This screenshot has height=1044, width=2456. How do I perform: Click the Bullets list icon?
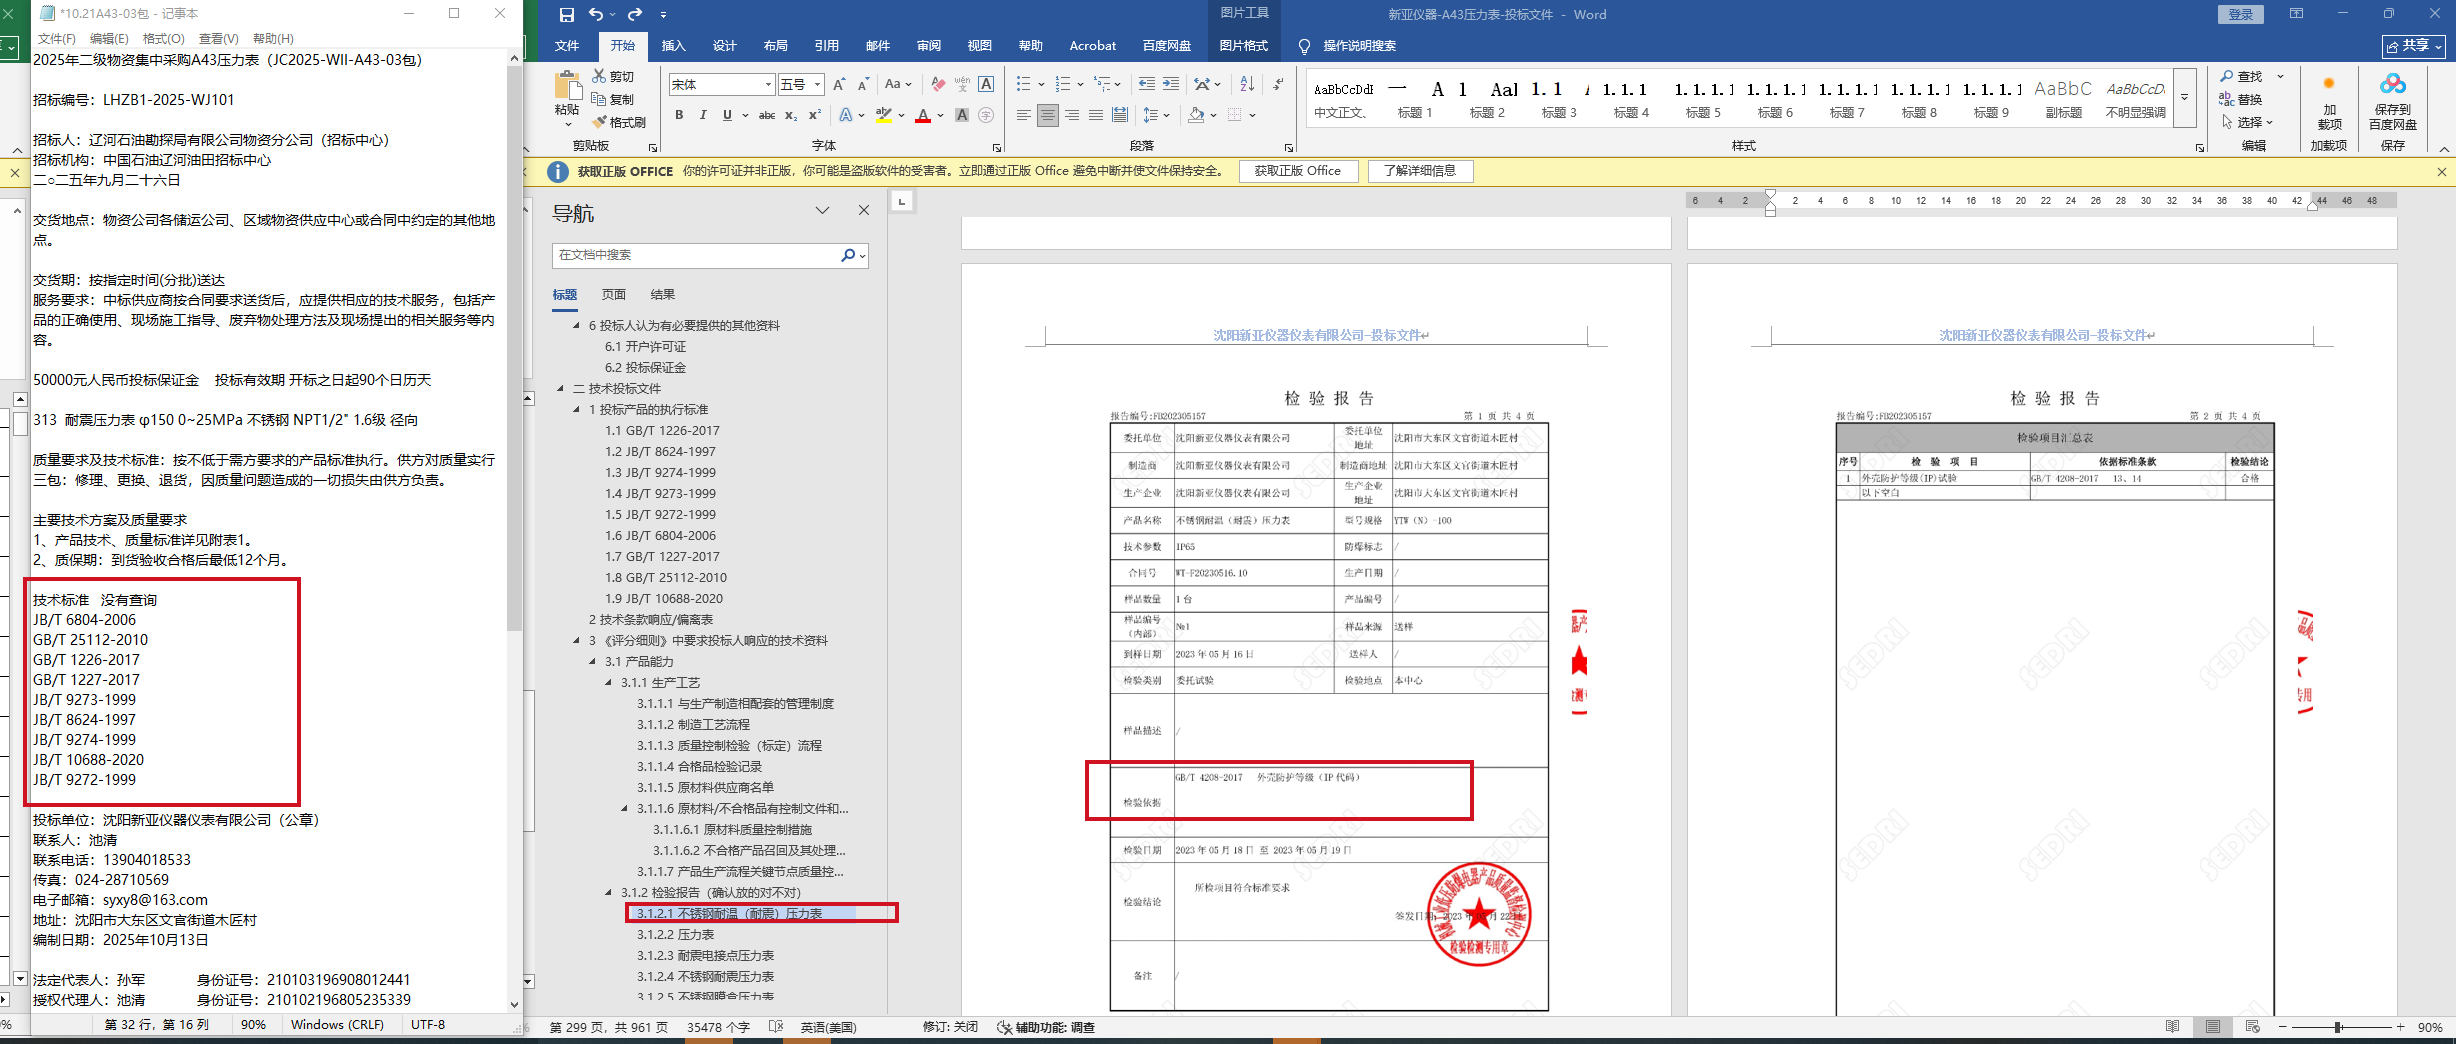(1023, 84)
